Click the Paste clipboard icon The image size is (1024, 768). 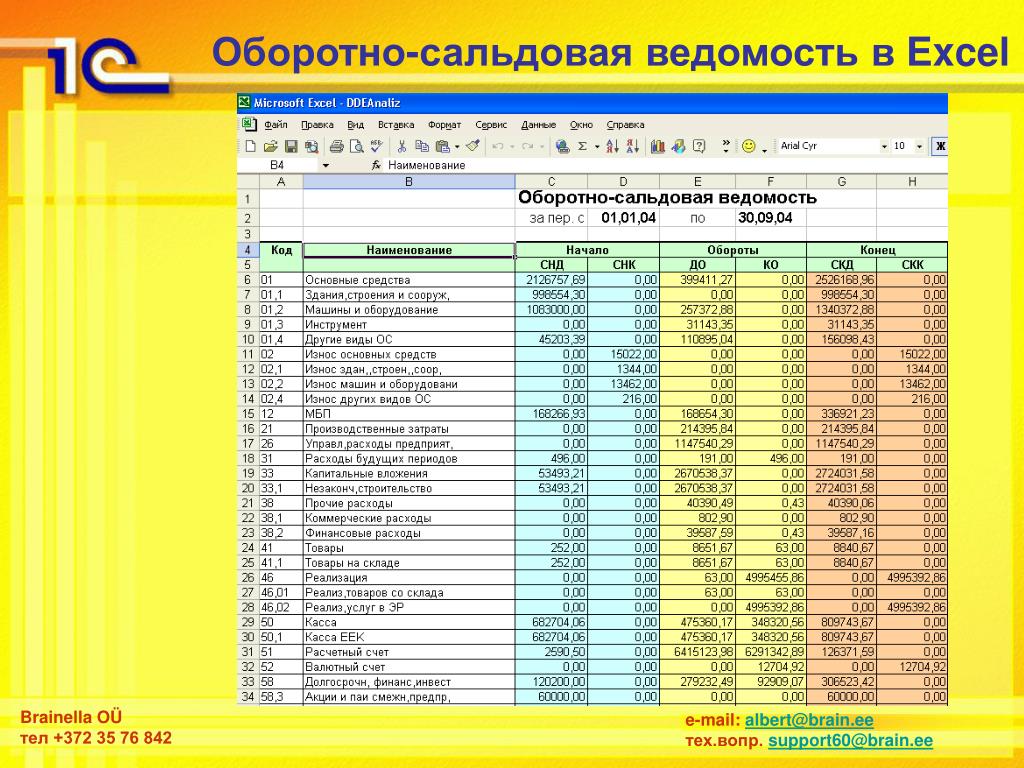pos(443,146)
